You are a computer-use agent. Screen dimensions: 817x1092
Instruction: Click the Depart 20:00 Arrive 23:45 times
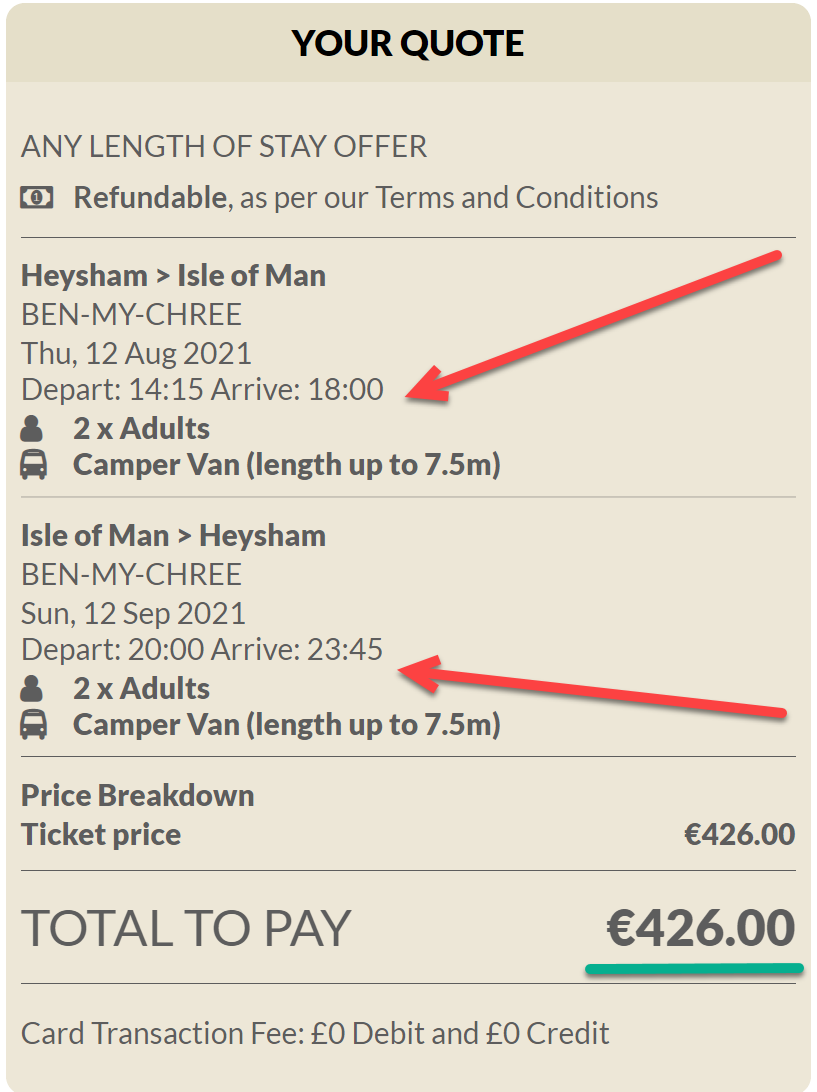point(202,649)
